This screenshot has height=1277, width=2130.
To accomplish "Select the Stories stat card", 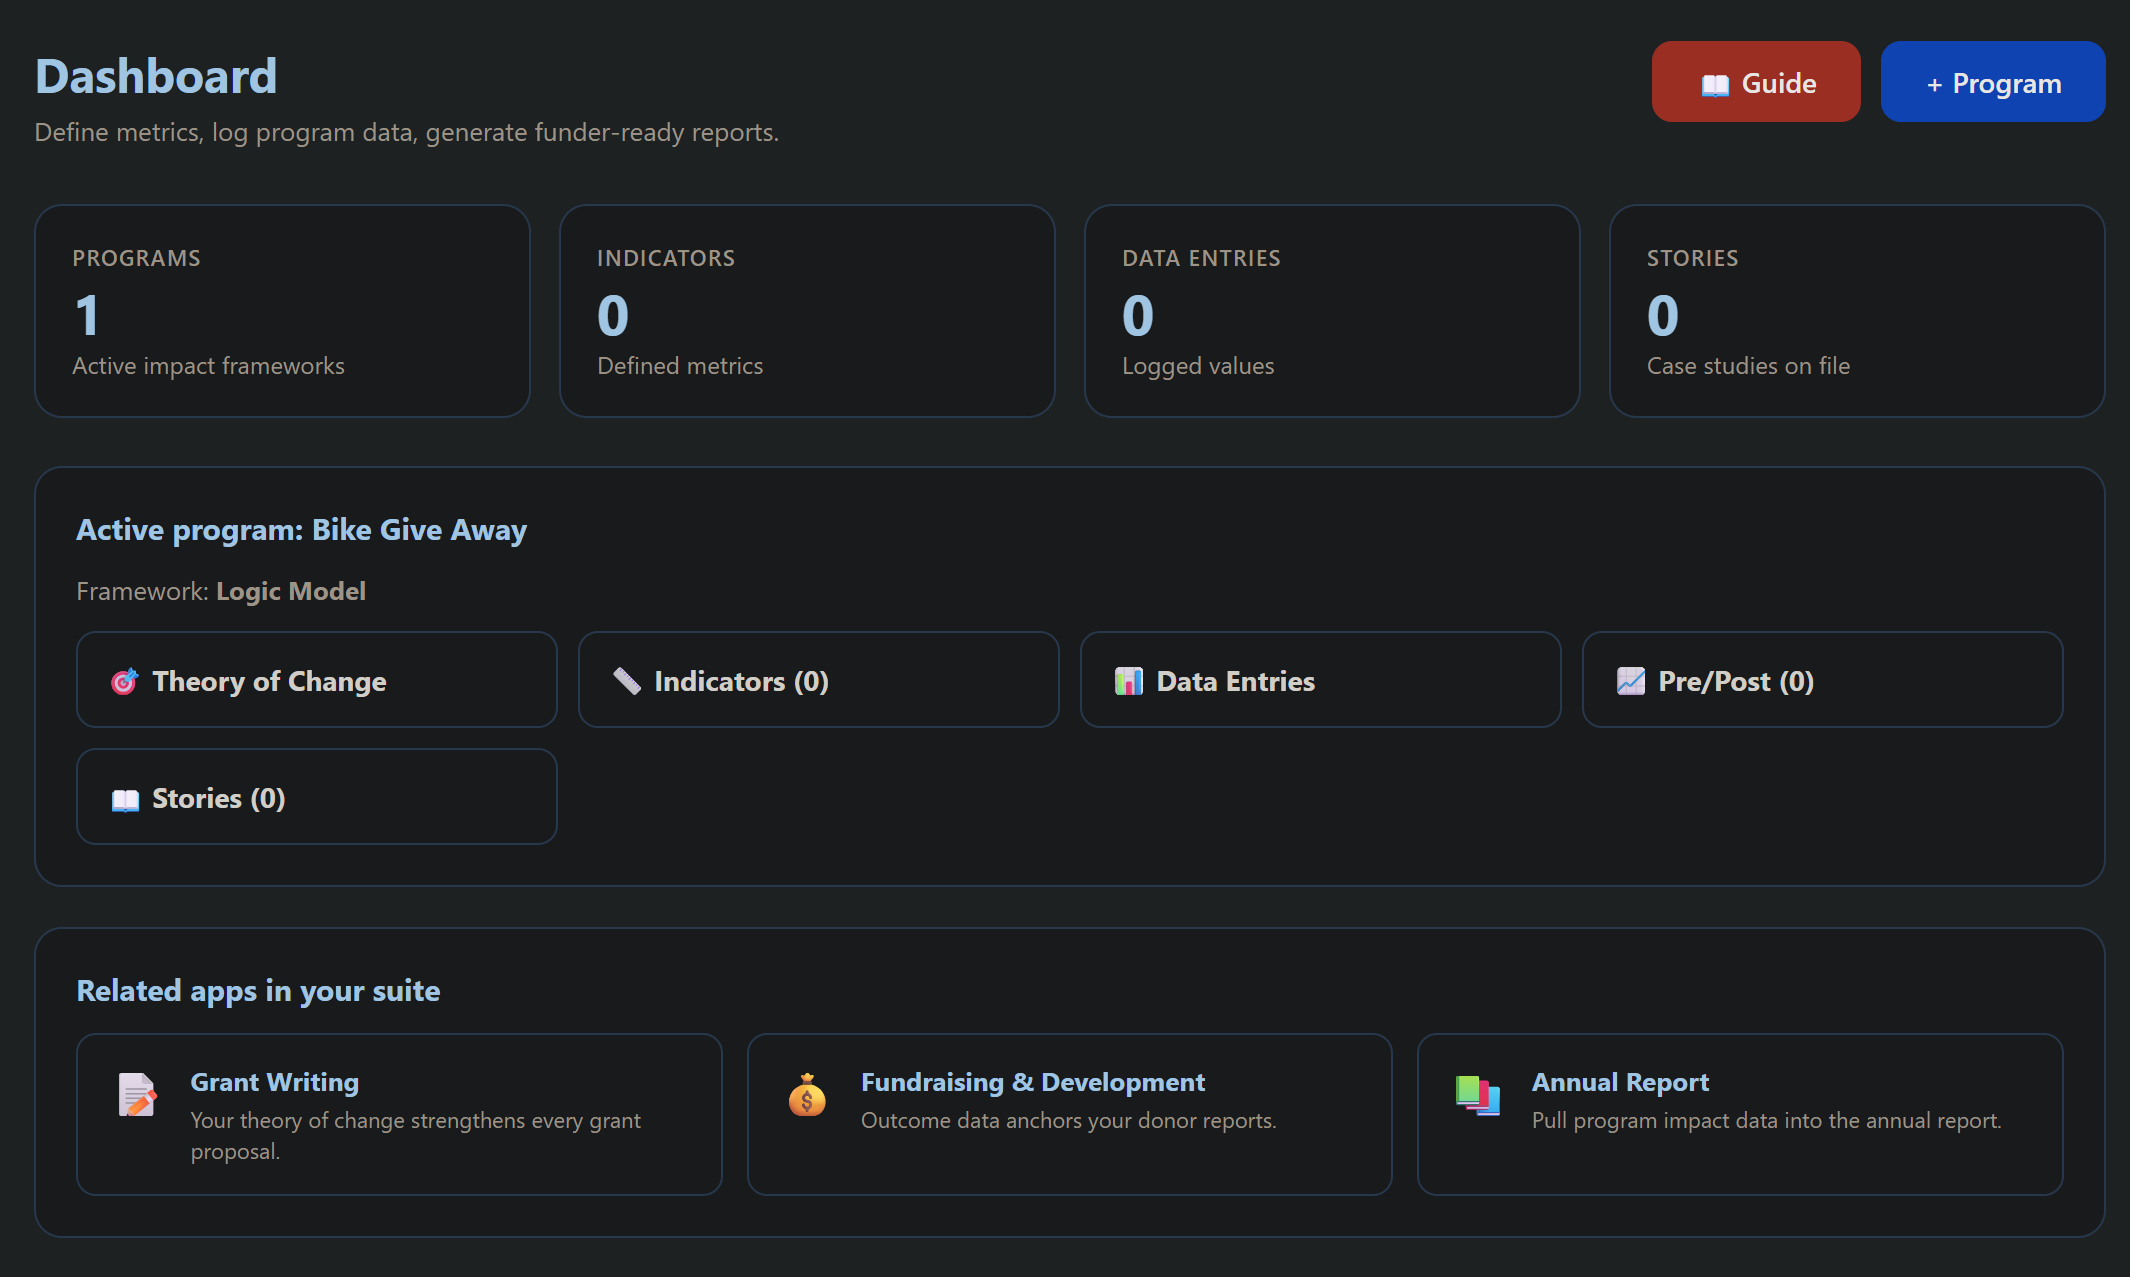I will point(1857,311).
